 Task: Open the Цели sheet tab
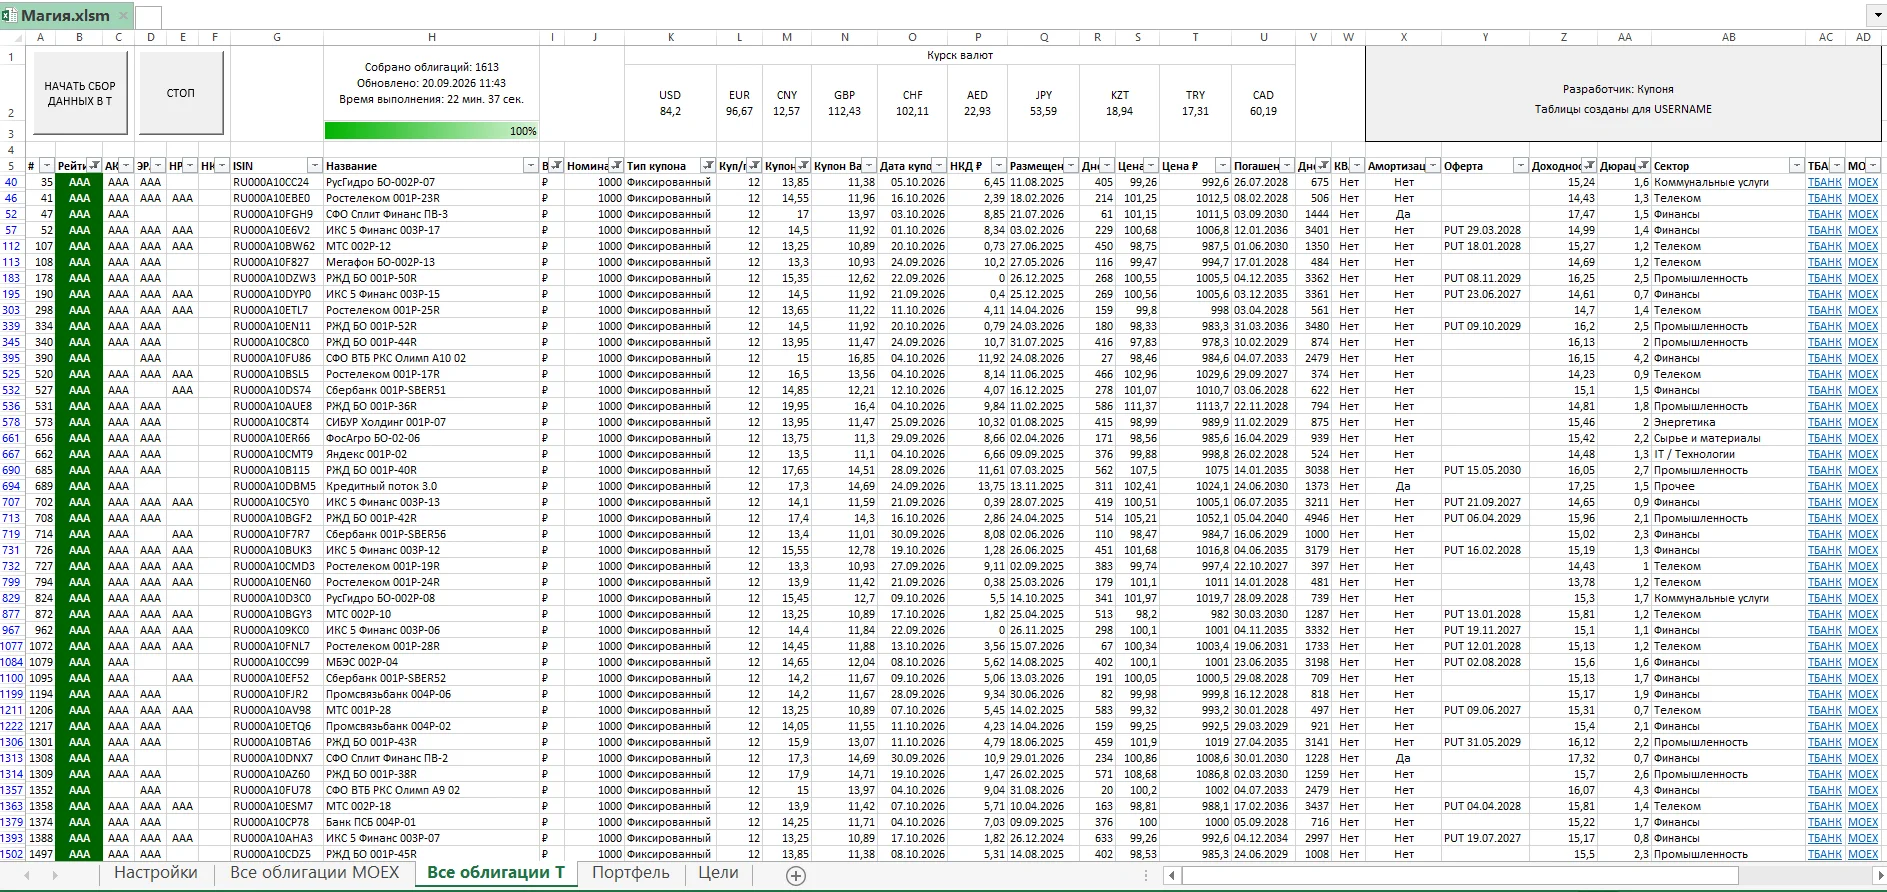coord(718,873)
